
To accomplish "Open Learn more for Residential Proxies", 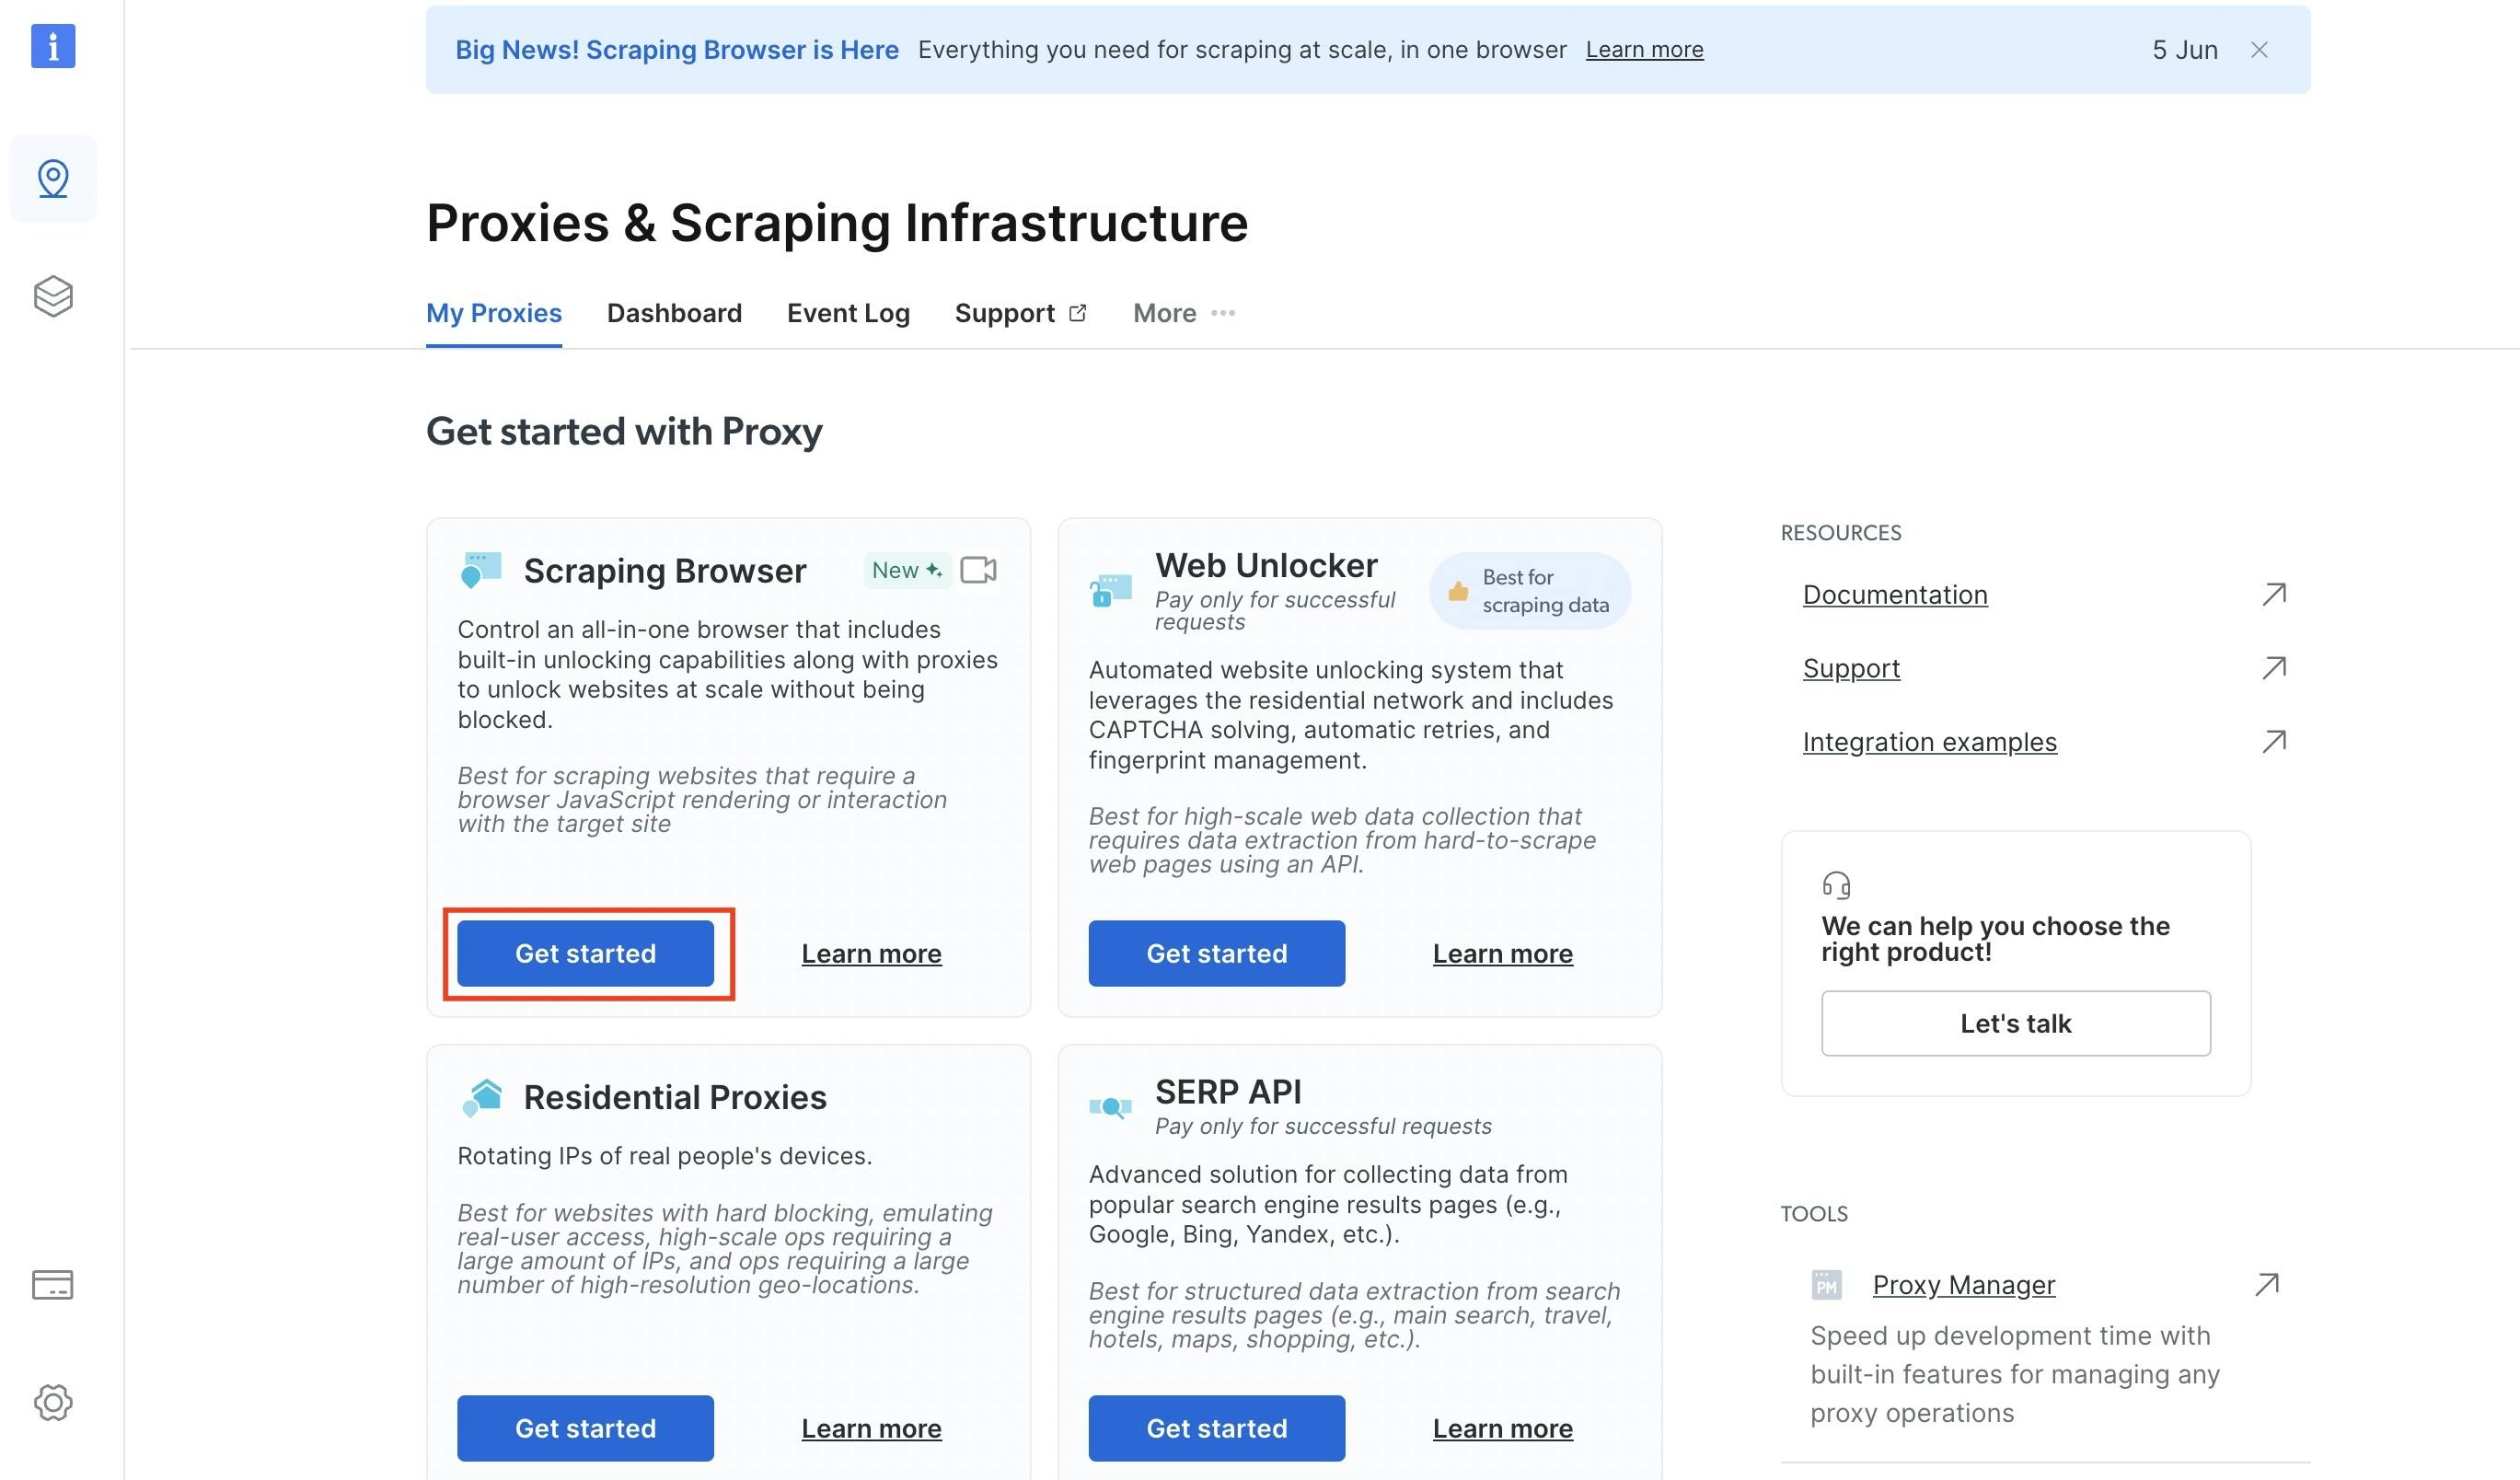I will pos(871,1428).
